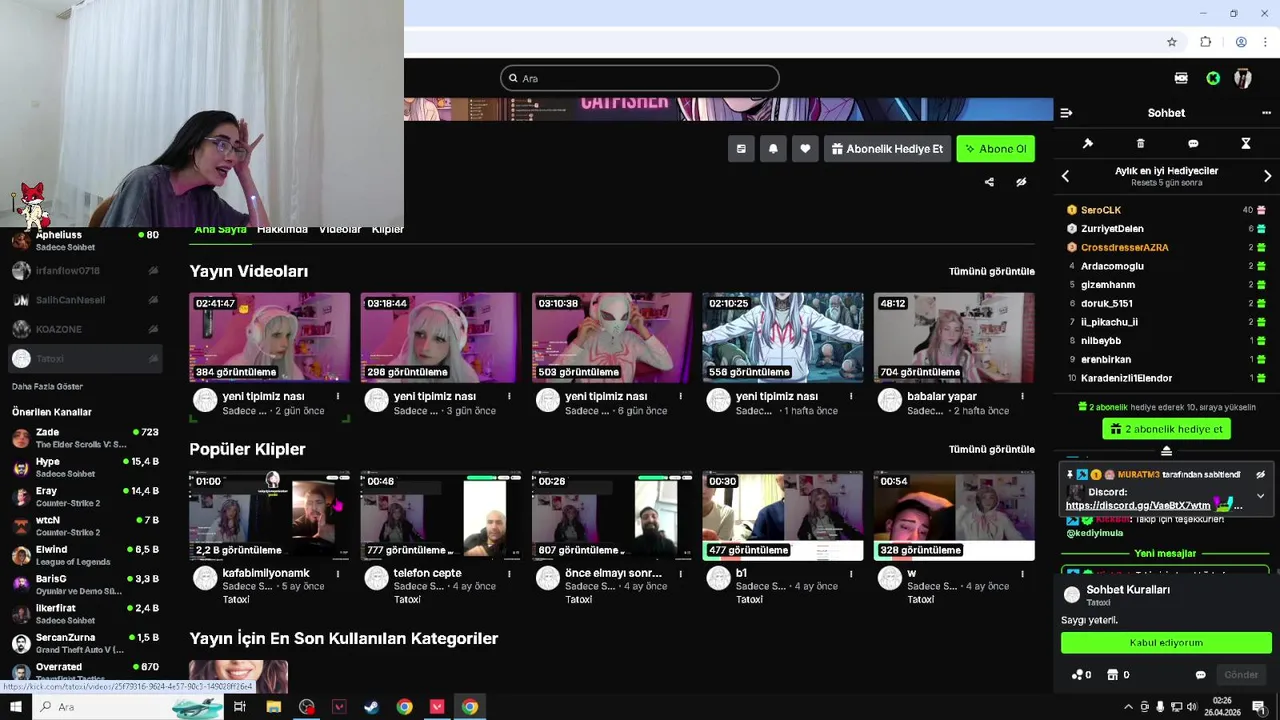This screenshot has height=720, width=1280.
Task: Click Abonelik Hediye Et button
Action: [x=887, y=149]
